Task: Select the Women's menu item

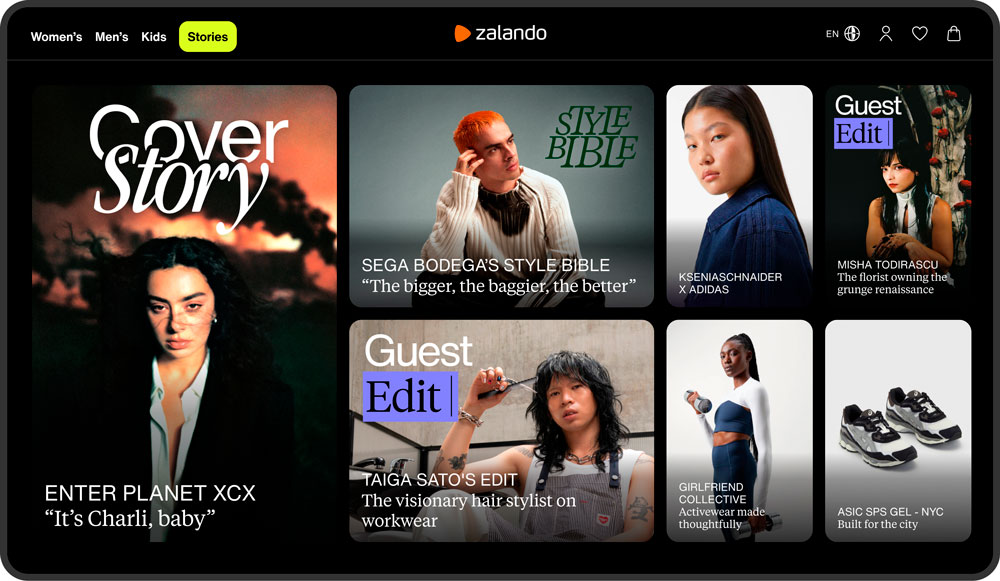Action: pos(56,37)
